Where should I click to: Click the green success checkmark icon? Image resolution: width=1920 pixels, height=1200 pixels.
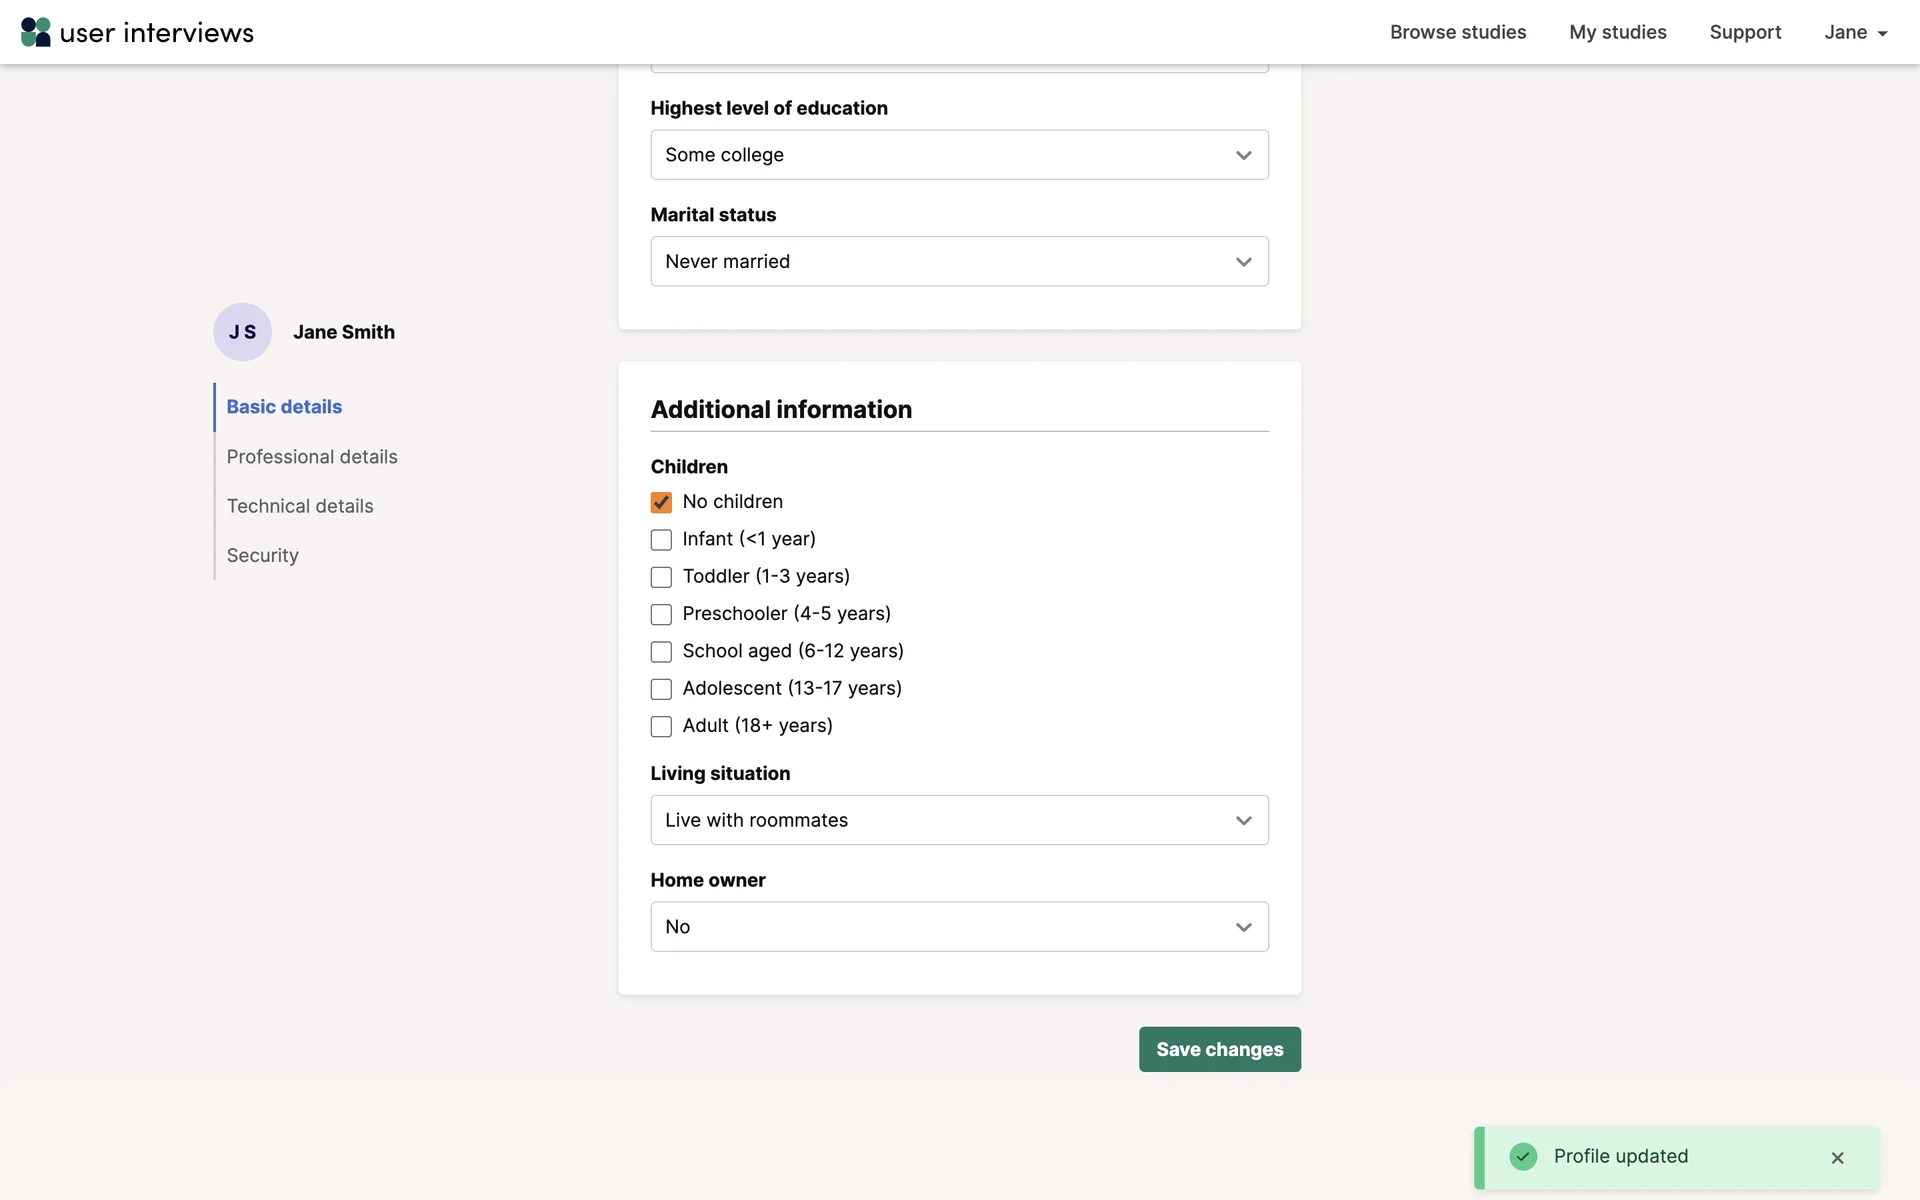1523,1156
